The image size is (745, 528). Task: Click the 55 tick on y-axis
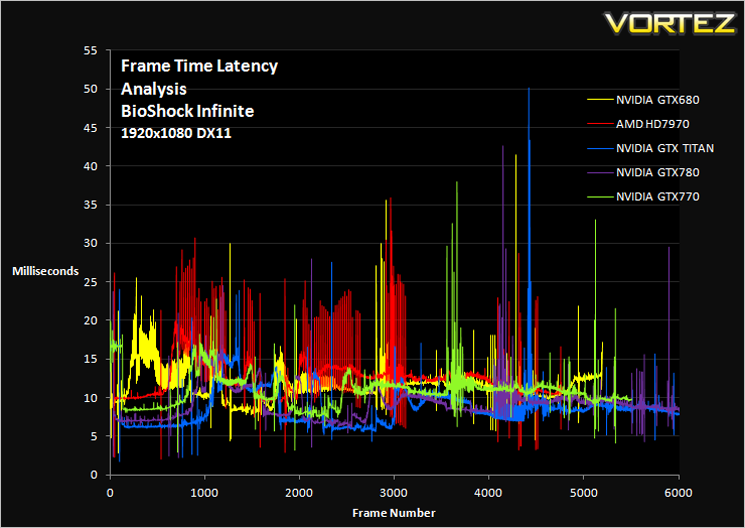coord(90,50)
